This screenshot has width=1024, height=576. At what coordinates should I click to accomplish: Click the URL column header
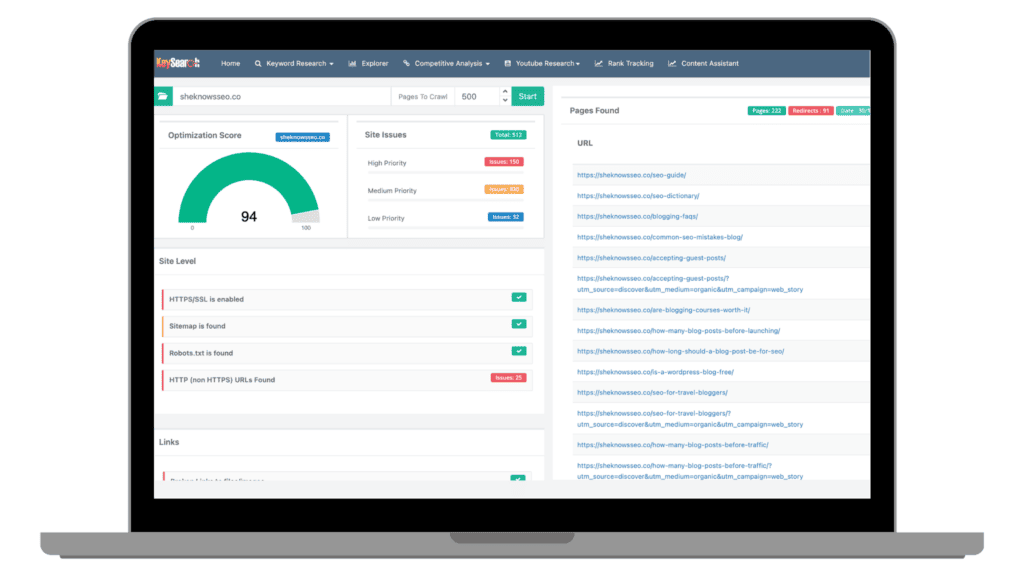pos(584,143)
